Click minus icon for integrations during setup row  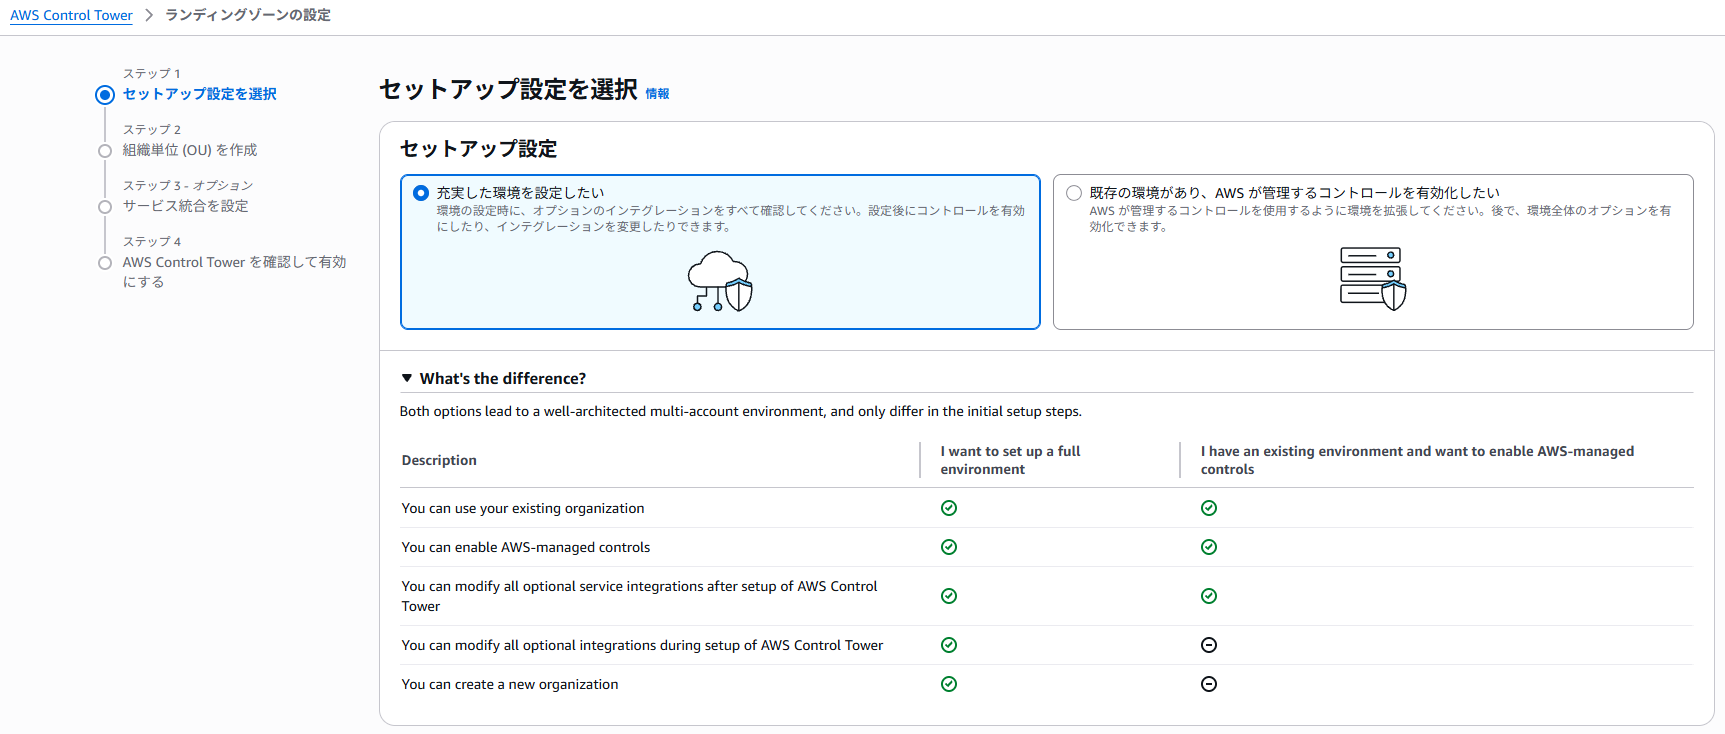click(1209, 645)
